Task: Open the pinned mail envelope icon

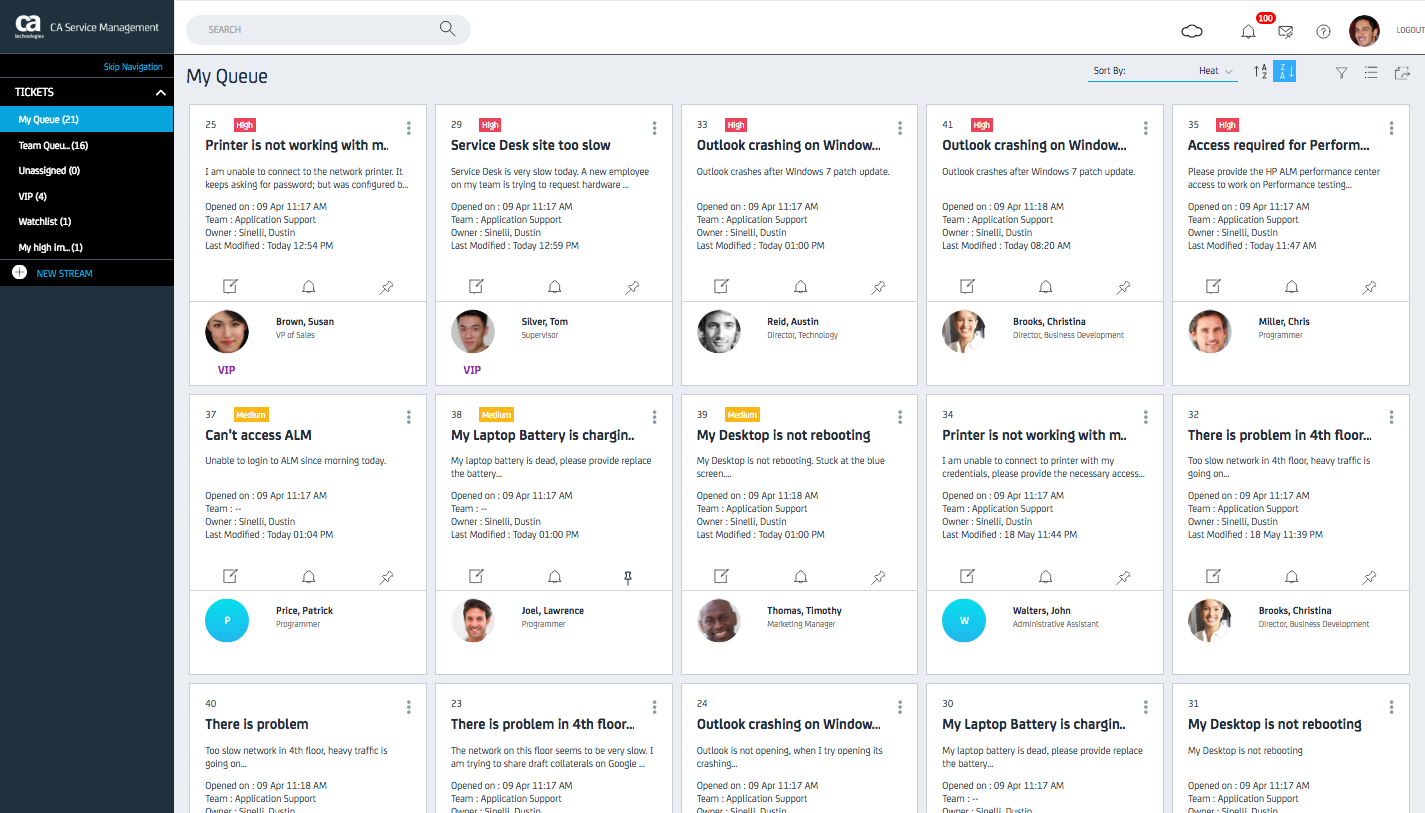Action: 1286,31
